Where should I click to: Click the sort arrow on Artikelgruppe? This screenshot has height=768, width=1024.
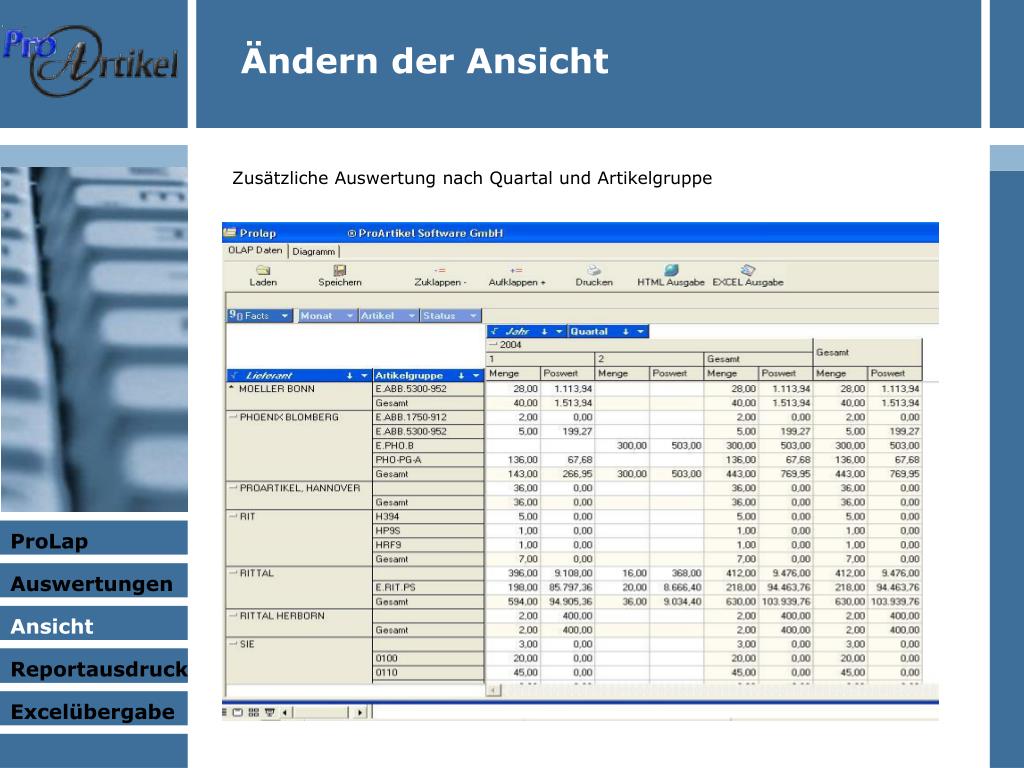tap(461, 376)
